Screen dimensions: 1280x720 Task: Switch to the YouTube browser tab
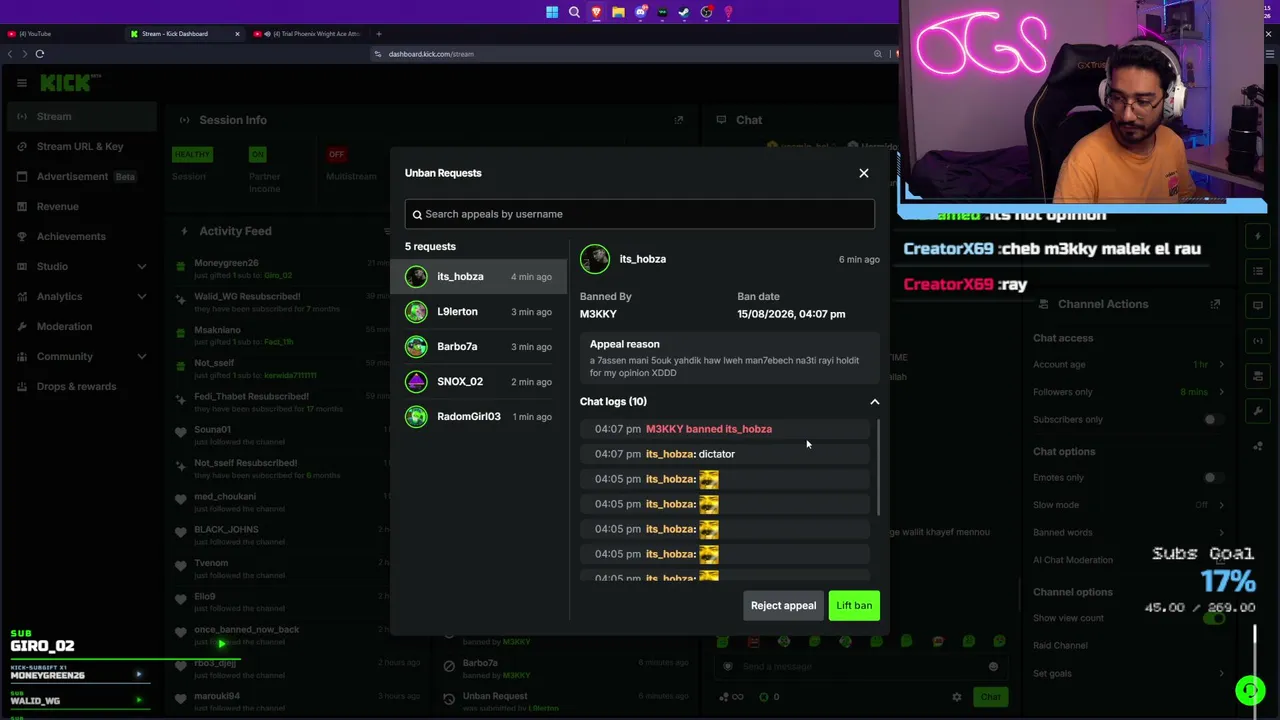60,34
